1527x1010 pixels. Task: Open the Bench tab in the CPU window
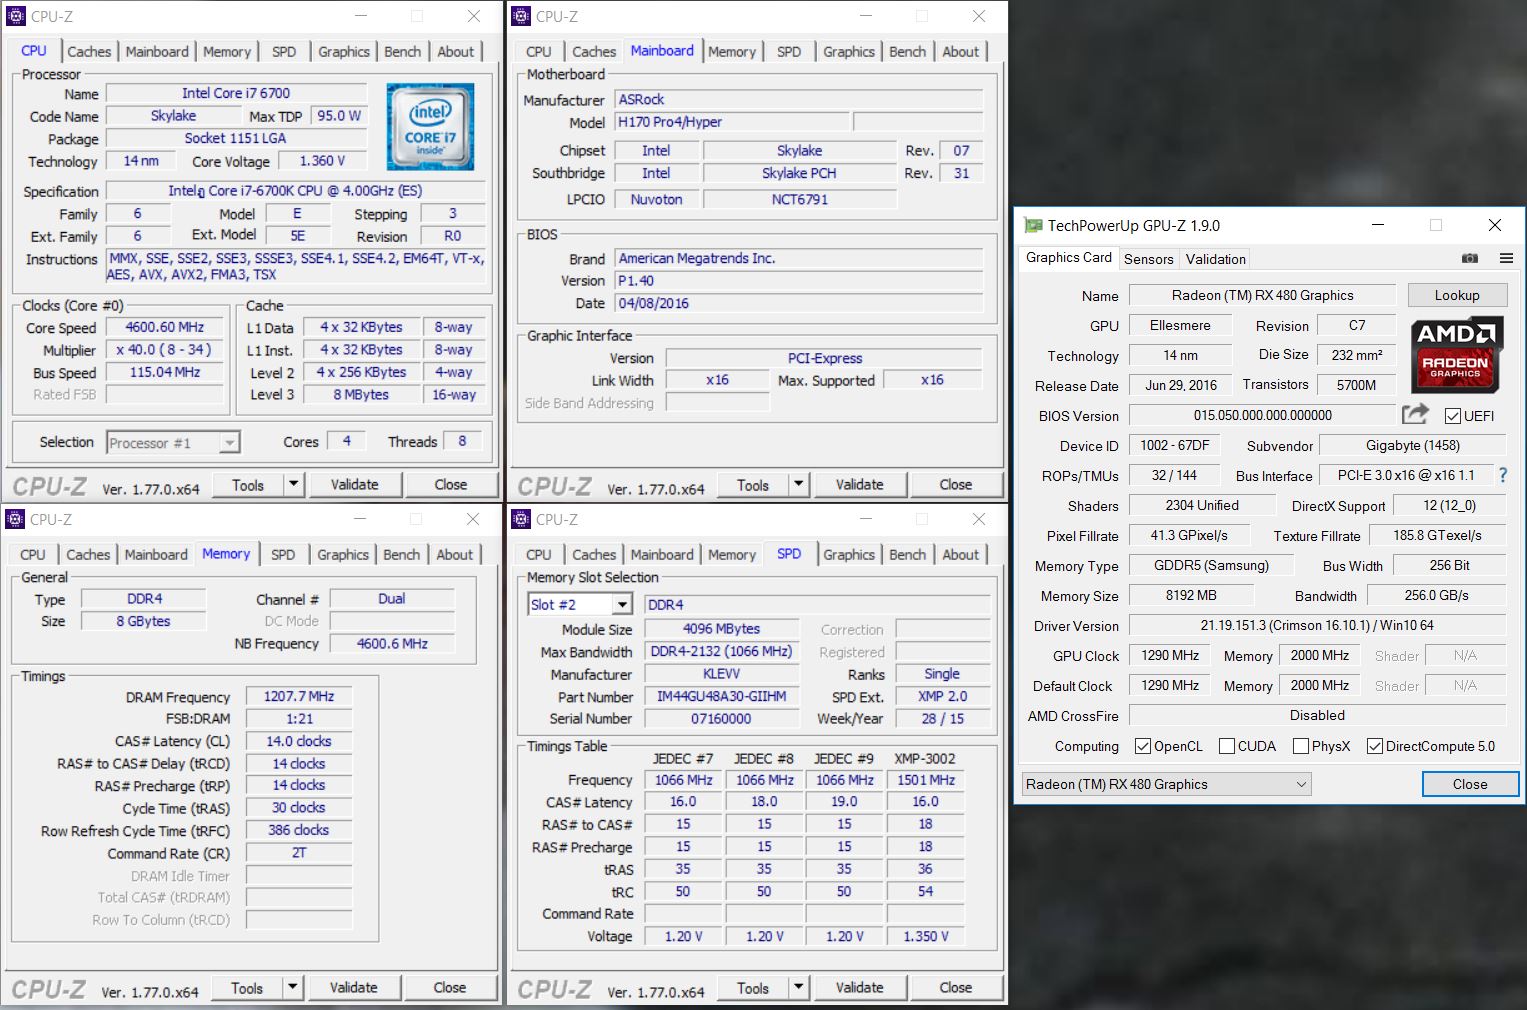[x=403, y=51]
